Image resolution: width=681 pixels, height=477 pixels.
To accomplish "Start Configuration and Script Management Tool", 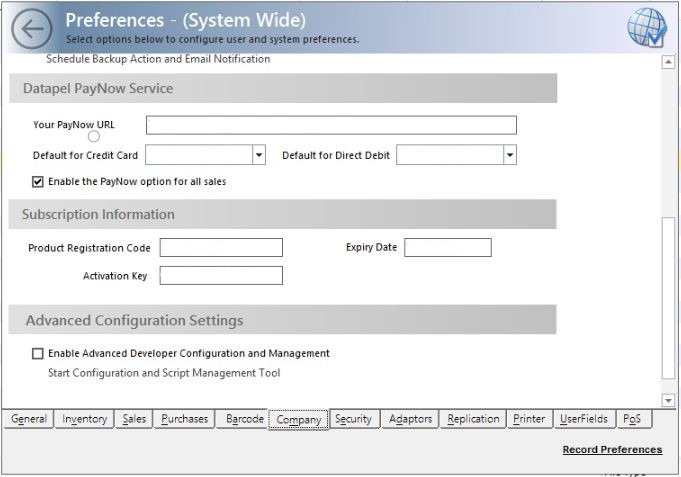I will [164, 373].
